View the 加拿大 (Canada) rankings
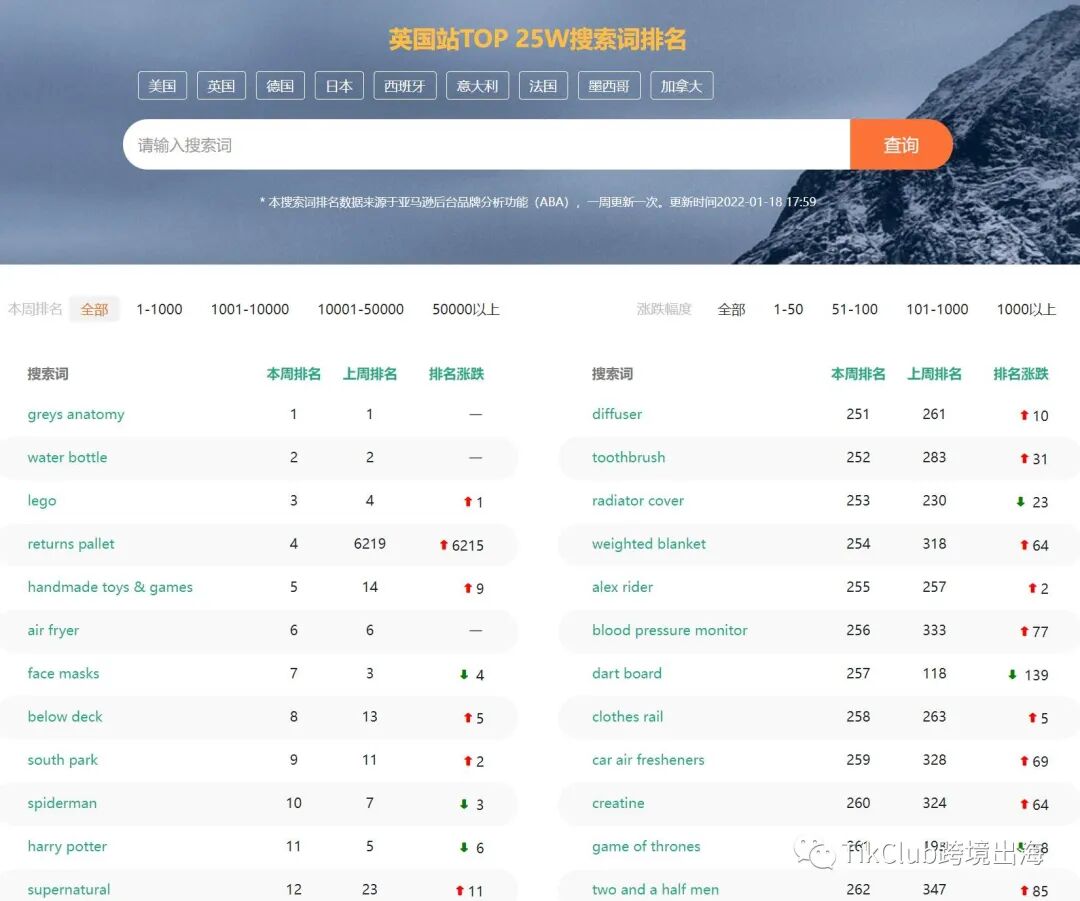The width and height of the screenshot is (1080, 901). (x=681, y=85)
